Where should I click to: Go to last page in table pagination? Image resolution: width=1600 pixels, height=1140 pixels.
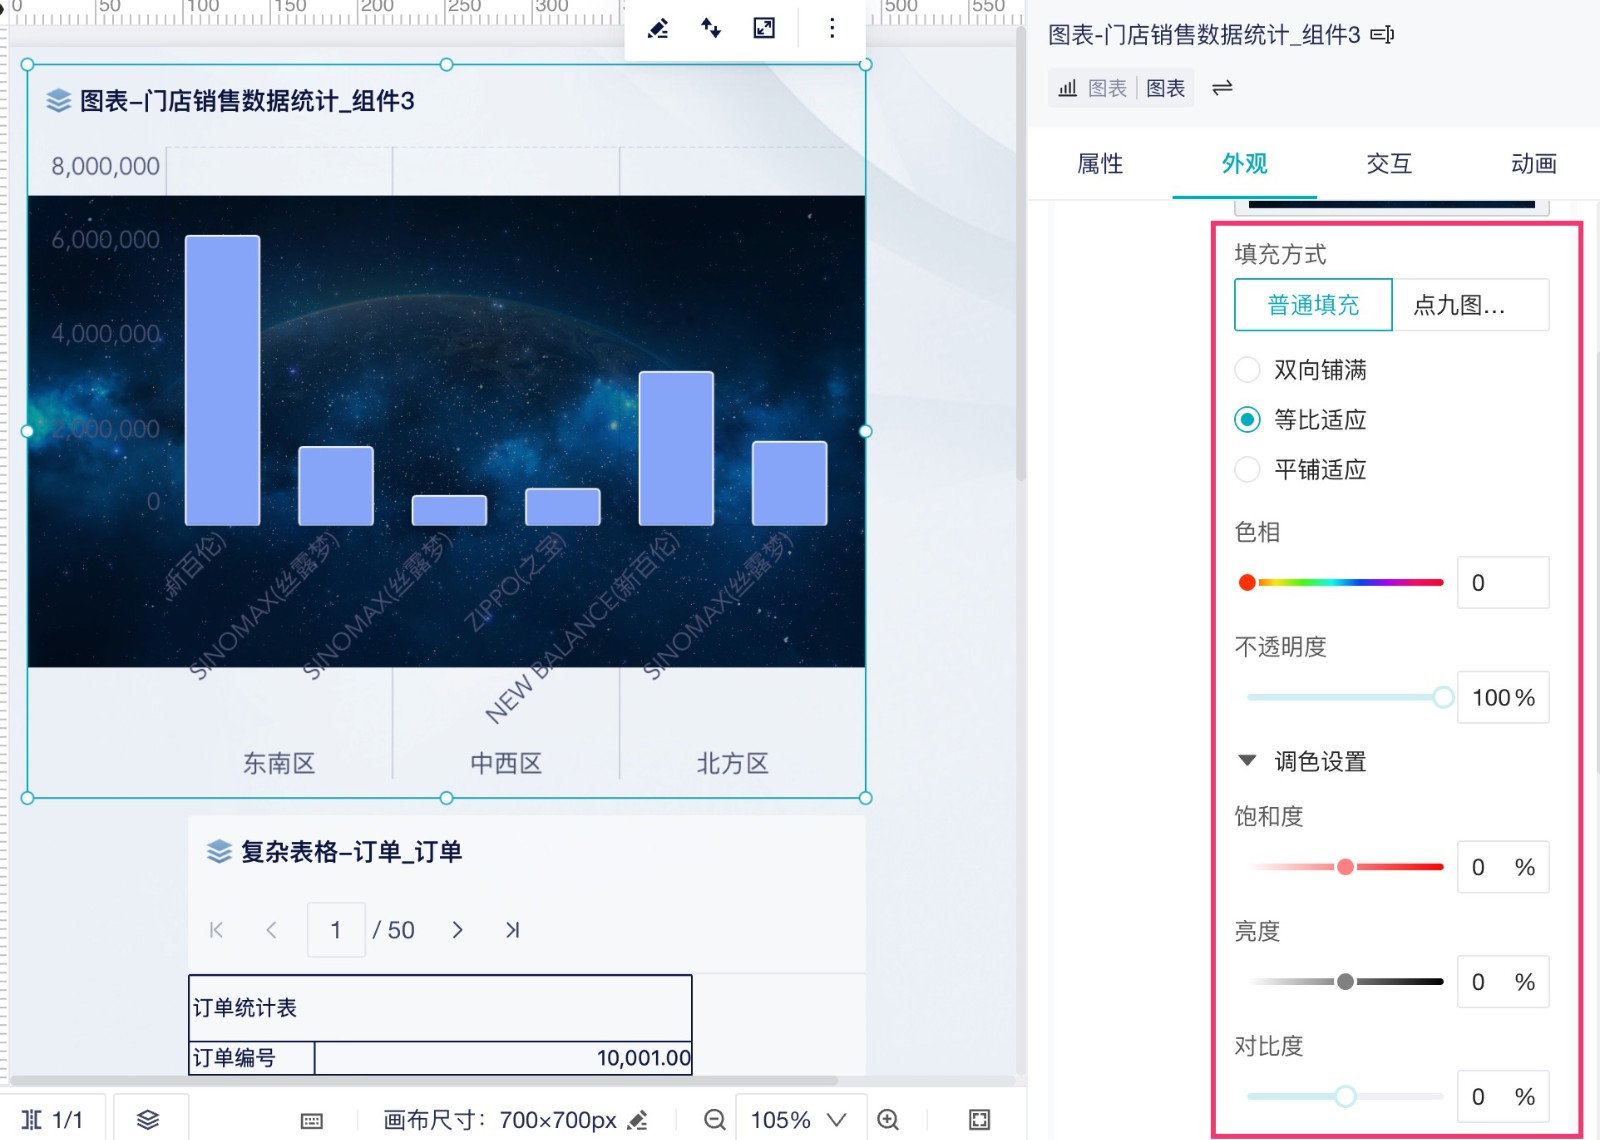(x=512, y=930)
